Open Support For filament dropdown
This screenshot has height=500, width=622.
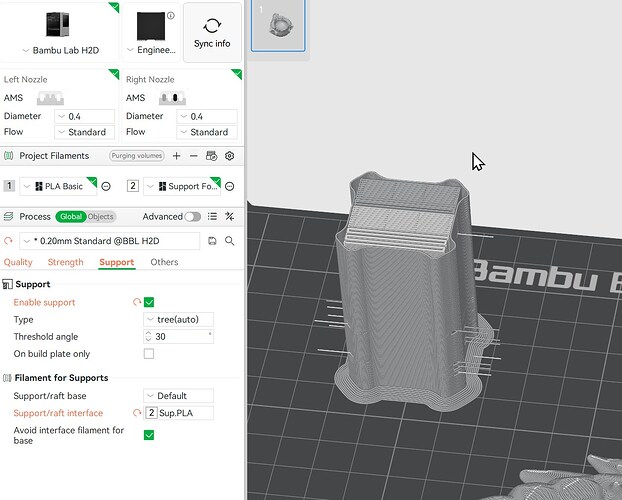coord(182,186)
